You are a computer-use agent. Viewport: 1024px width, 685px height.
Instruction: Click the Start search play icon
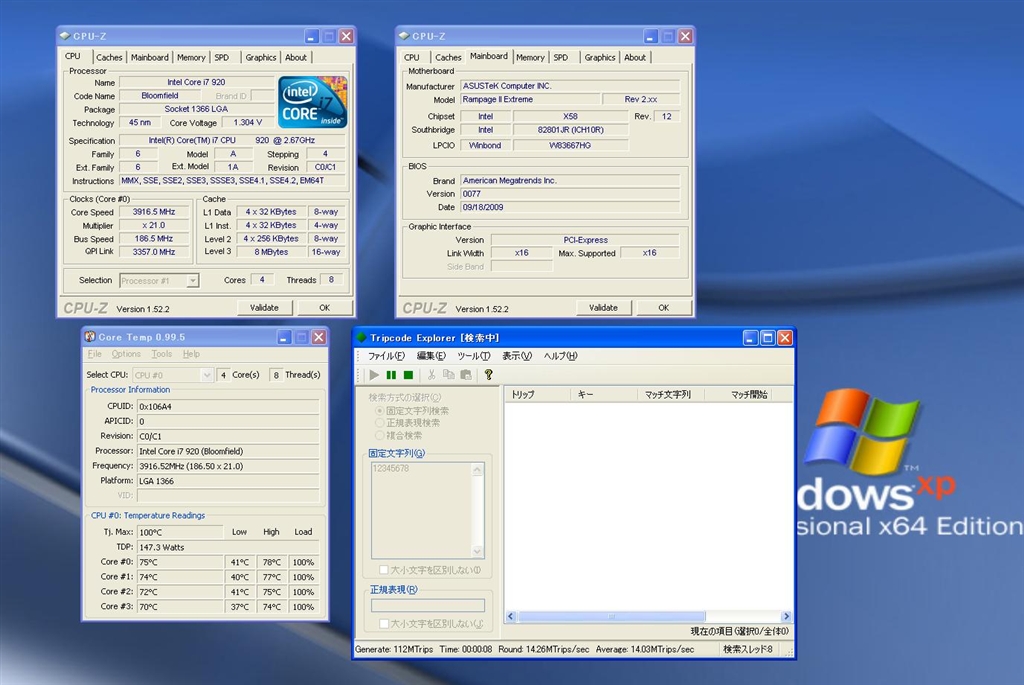tap(374, 375)
